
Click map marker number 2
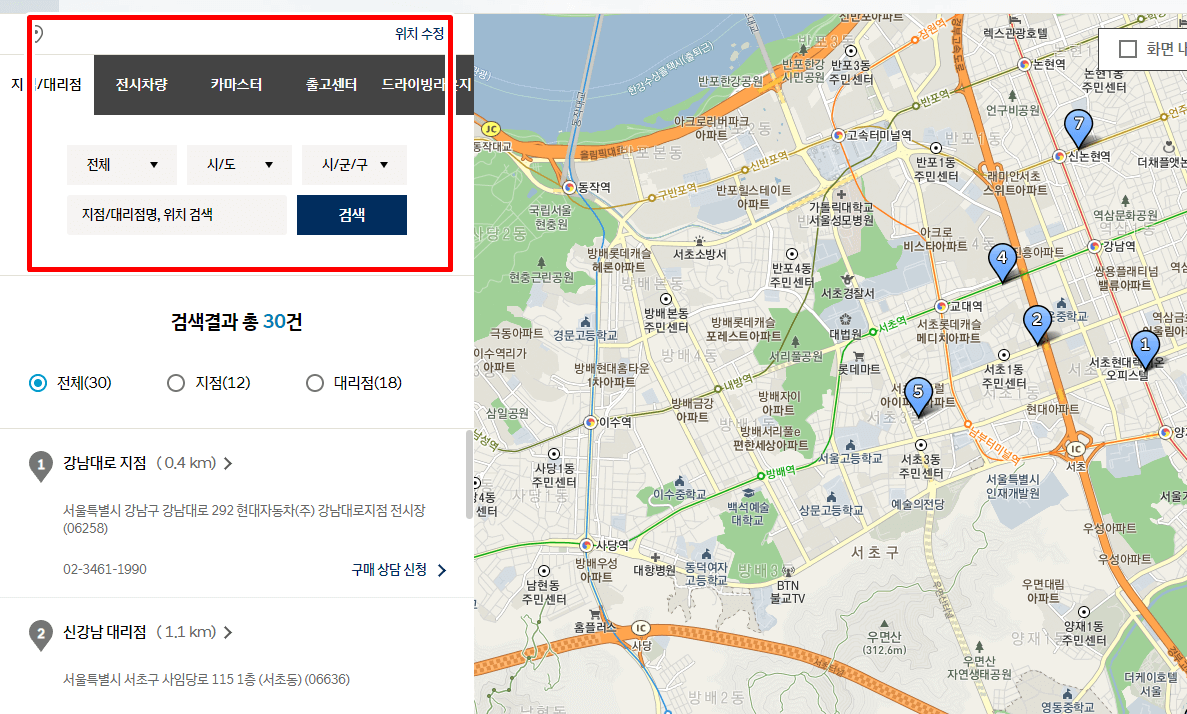tap(1037, 324)
